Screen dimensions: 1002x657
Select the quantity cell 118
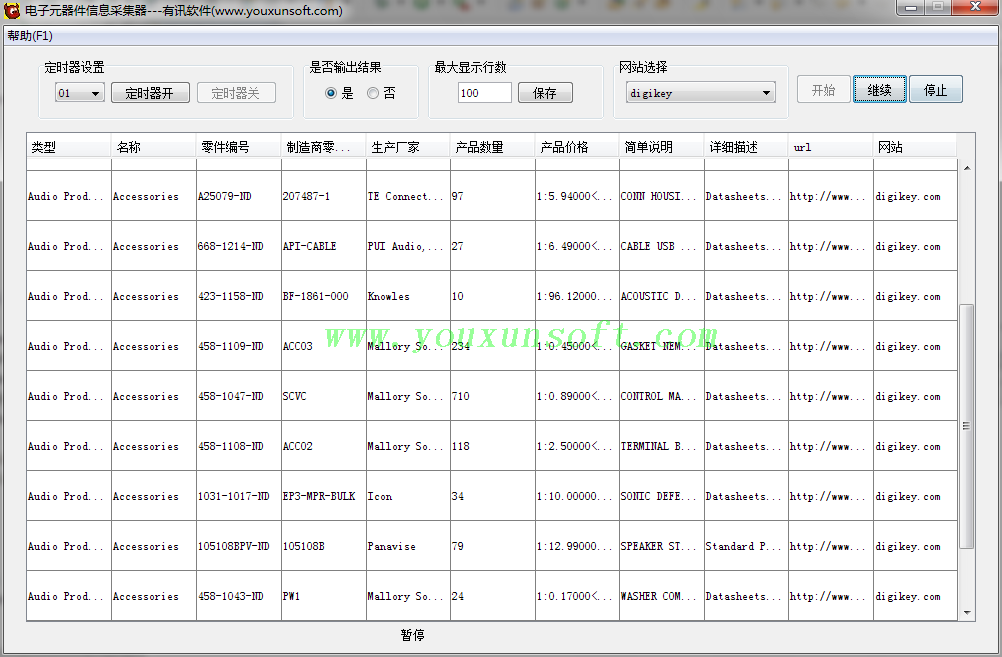pos(493,446)
